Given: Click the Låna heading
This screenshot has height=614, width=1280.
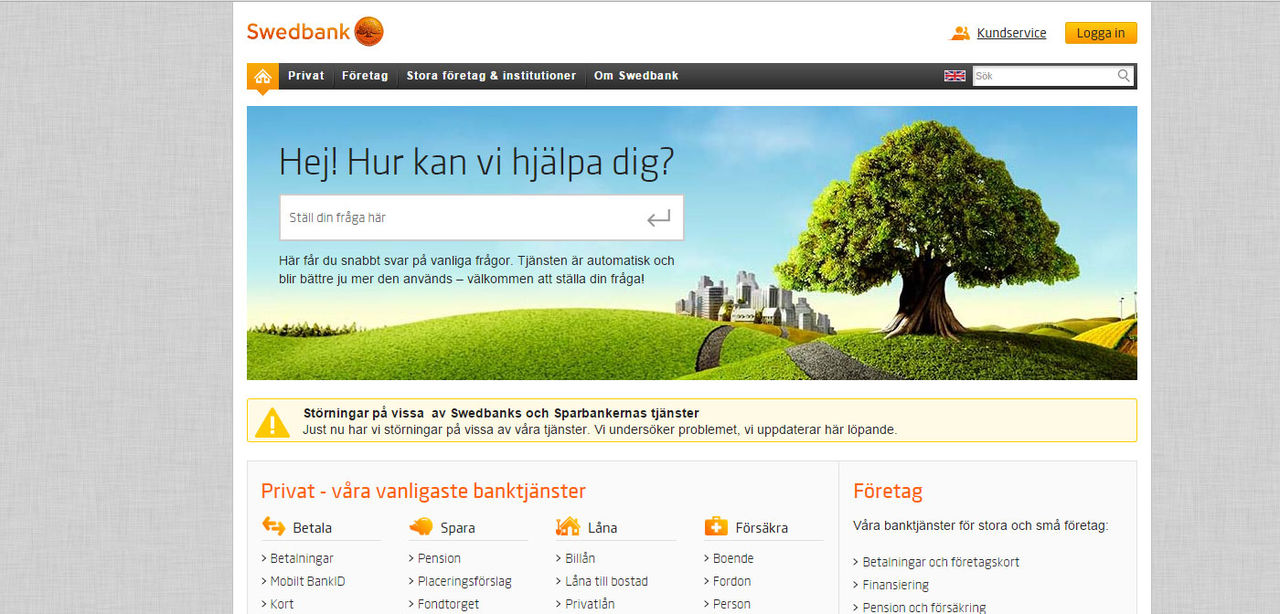Looking at the screenshot, I should (602, 527).
